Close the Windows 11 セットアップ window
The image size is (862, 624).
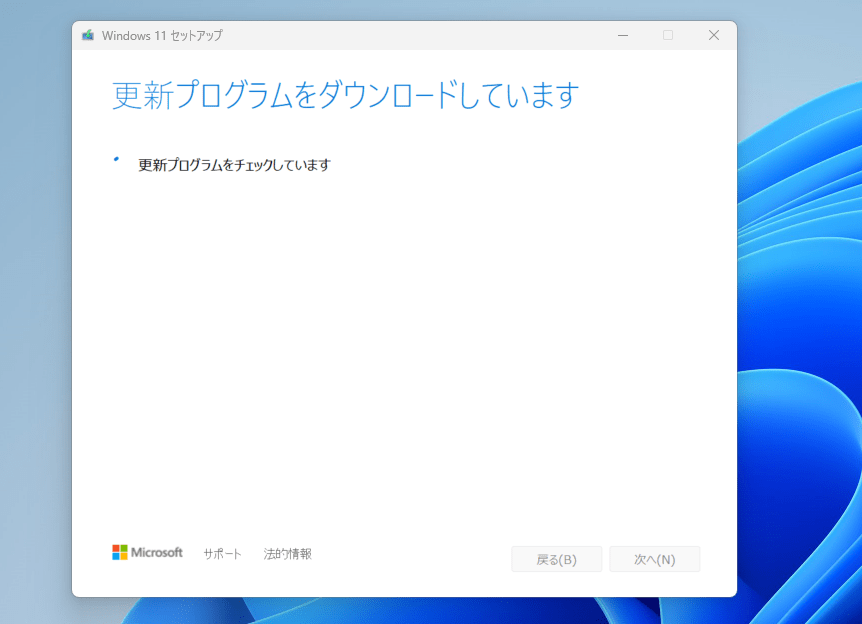714,35
